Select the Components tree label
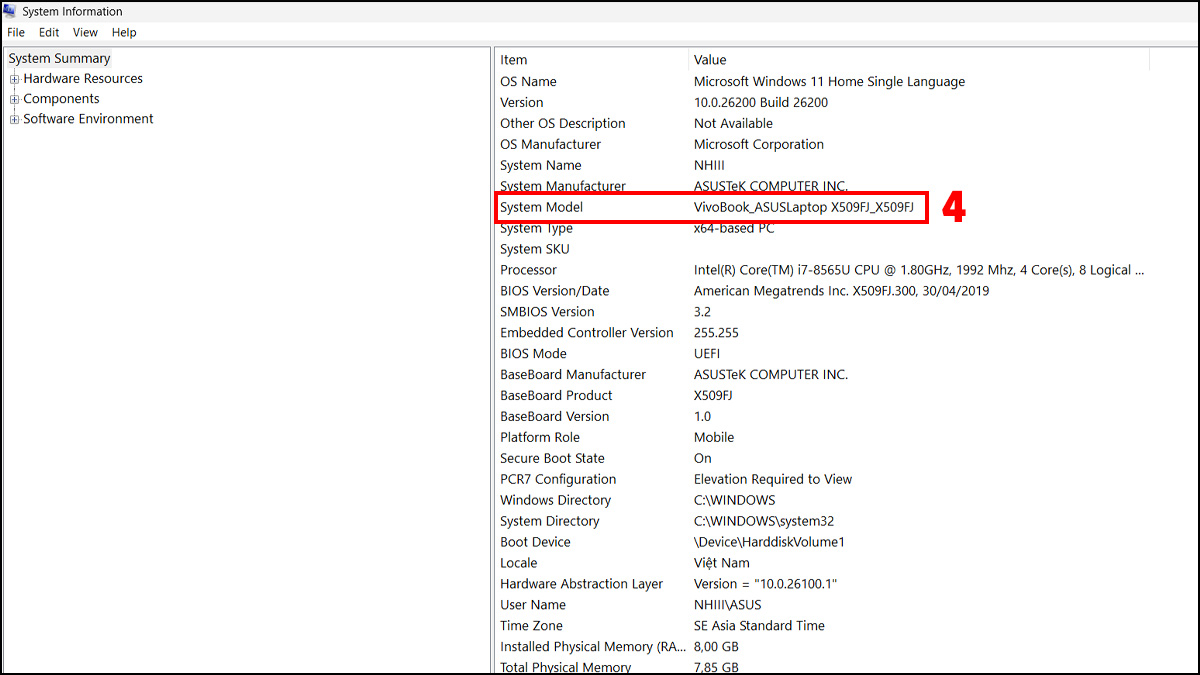Image resolution: width=1200 pixels, height=675 pixels. pyautogui.click(x=61, y=98)
